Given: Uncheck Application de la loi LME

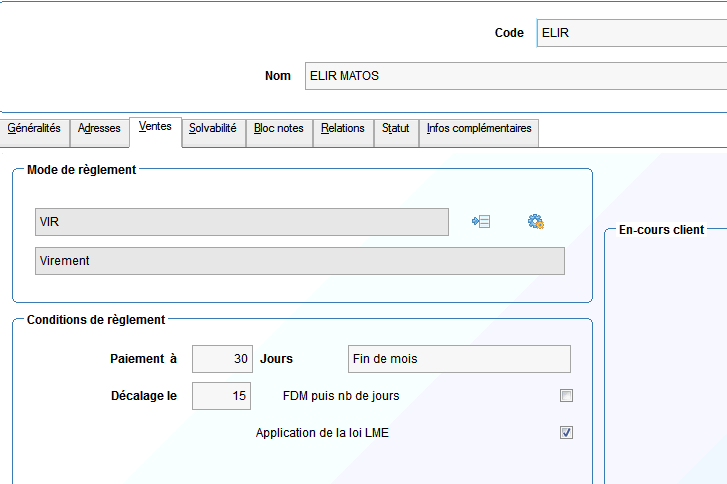Looking at the screenshot, I should click(x=566, y=433).
